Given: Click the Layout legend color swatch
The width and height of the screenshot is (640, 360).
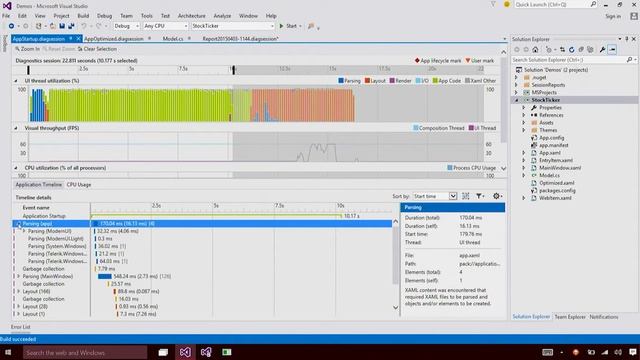Looking at the screenshot, I should tap(367, 81).
